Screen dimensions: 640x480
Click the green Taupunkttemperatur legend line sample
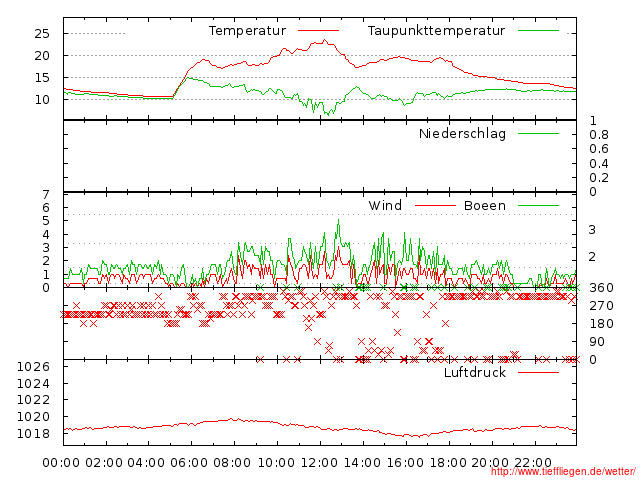click(x=538, y=31)
